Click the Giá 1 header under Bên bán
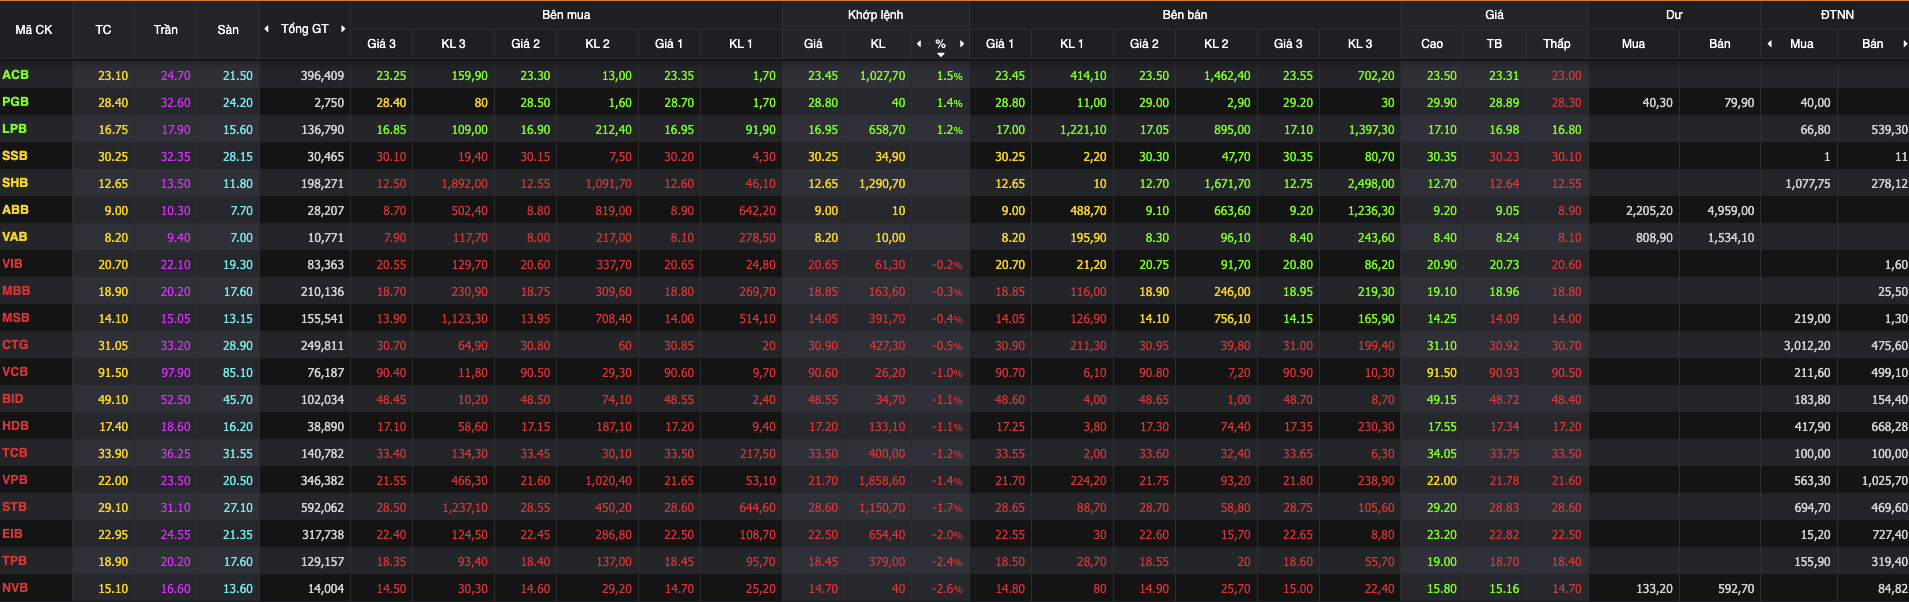The image size is (1909, 602). point(999,44)
